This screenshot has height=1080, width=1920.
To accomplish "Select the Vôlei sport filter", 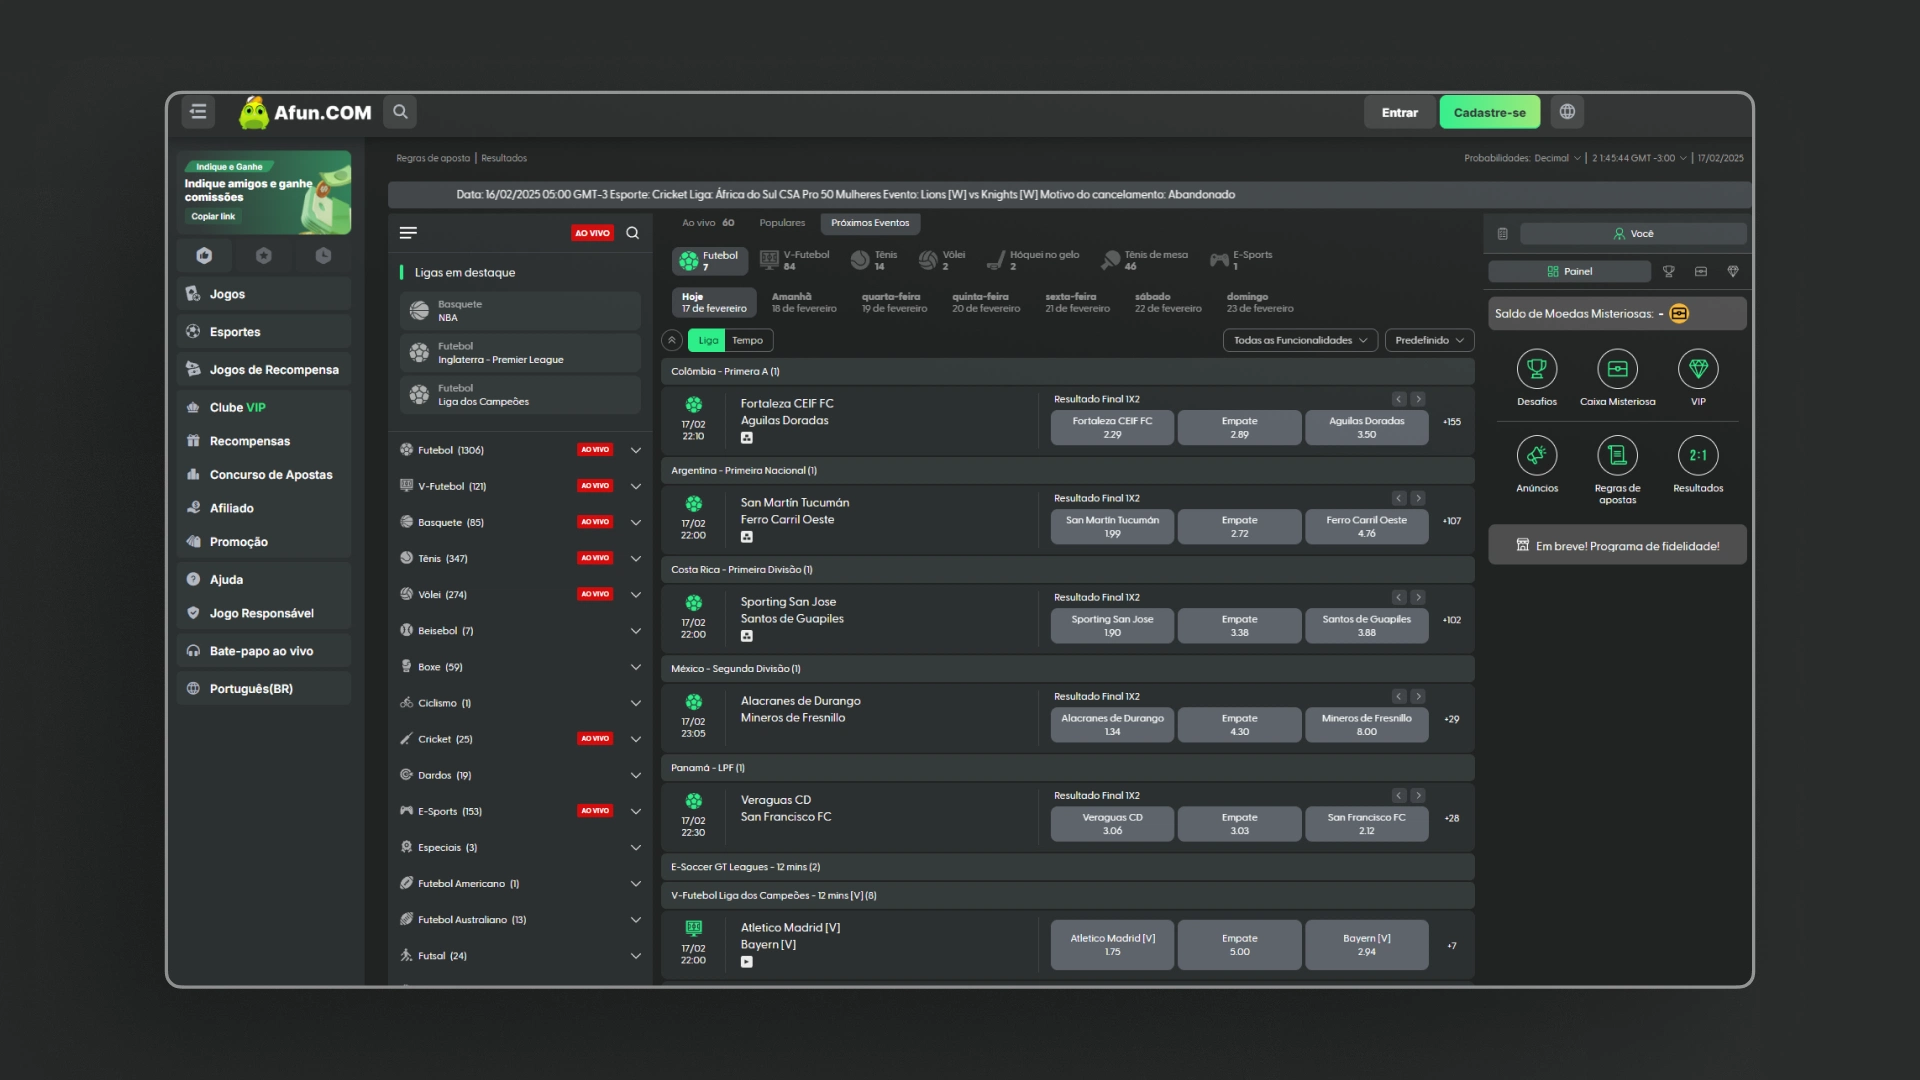I will (941, 260).
